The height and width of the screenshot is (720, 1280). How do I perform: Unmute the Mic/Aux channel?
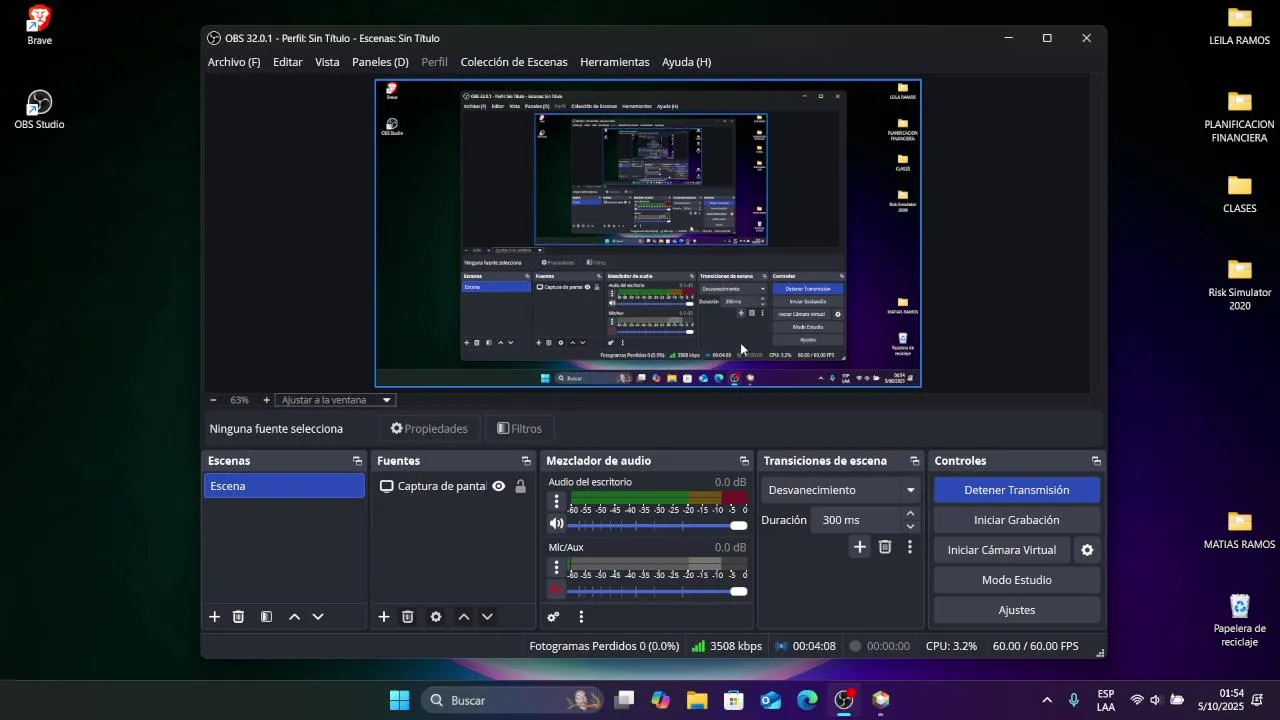(x=557, y=590)
